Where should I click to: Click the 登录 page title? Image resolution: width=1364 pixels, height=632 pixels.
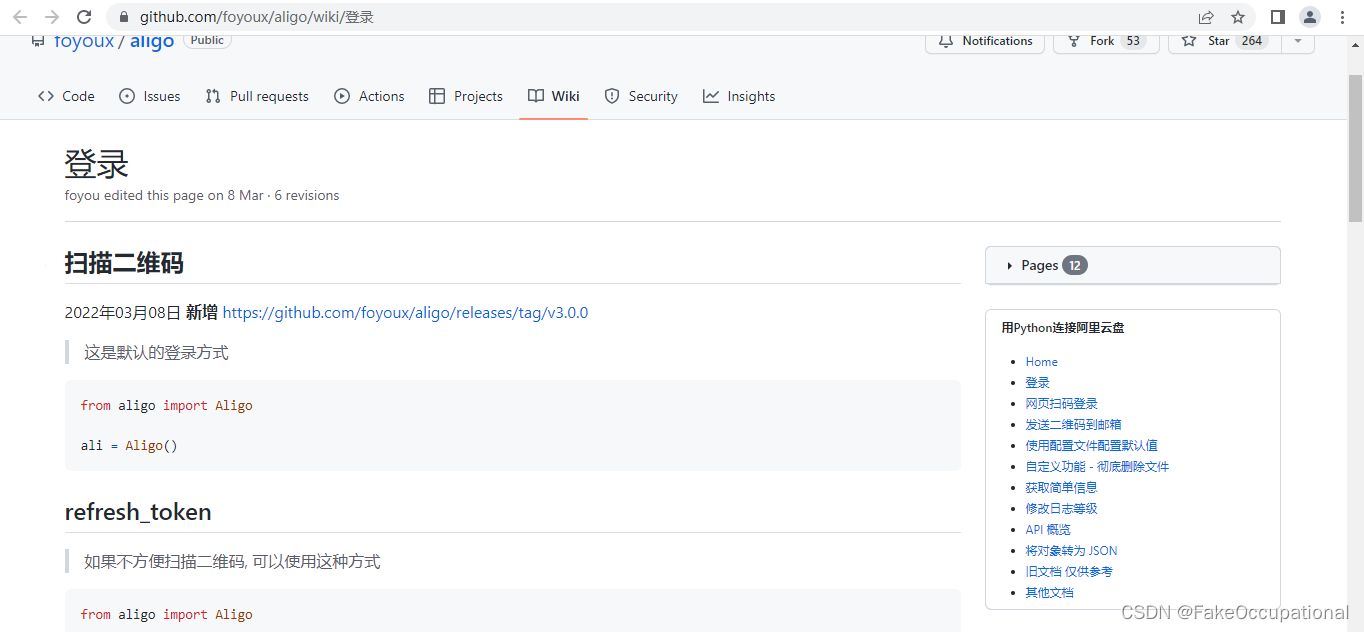tap(97, 164)
